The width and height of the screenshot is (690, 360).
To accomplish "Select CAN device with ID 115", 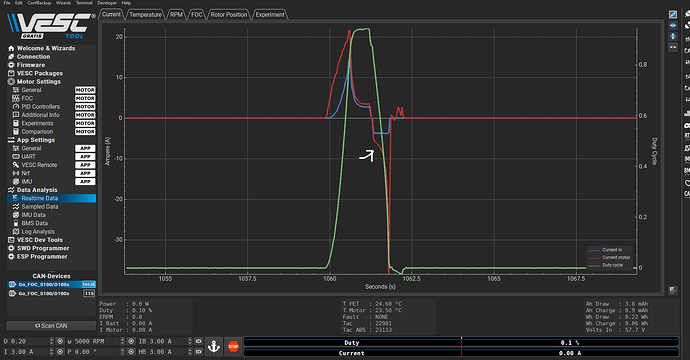I will click(51, 294).
